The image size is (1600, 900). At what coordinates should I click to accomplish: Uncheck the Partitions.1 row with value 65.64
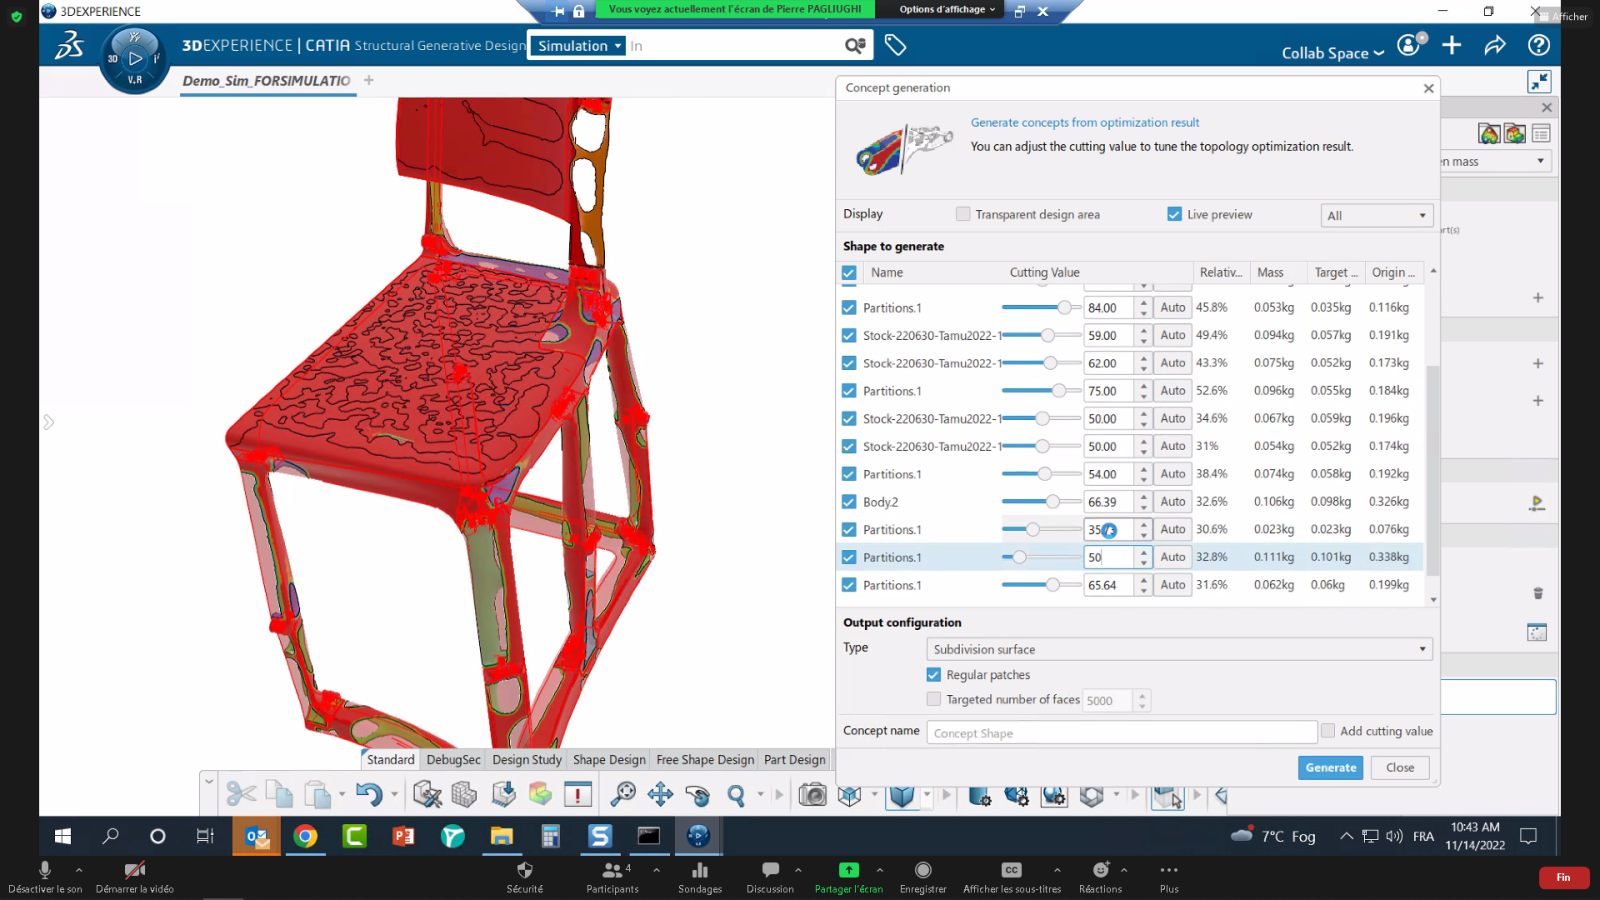click(849, 585)
